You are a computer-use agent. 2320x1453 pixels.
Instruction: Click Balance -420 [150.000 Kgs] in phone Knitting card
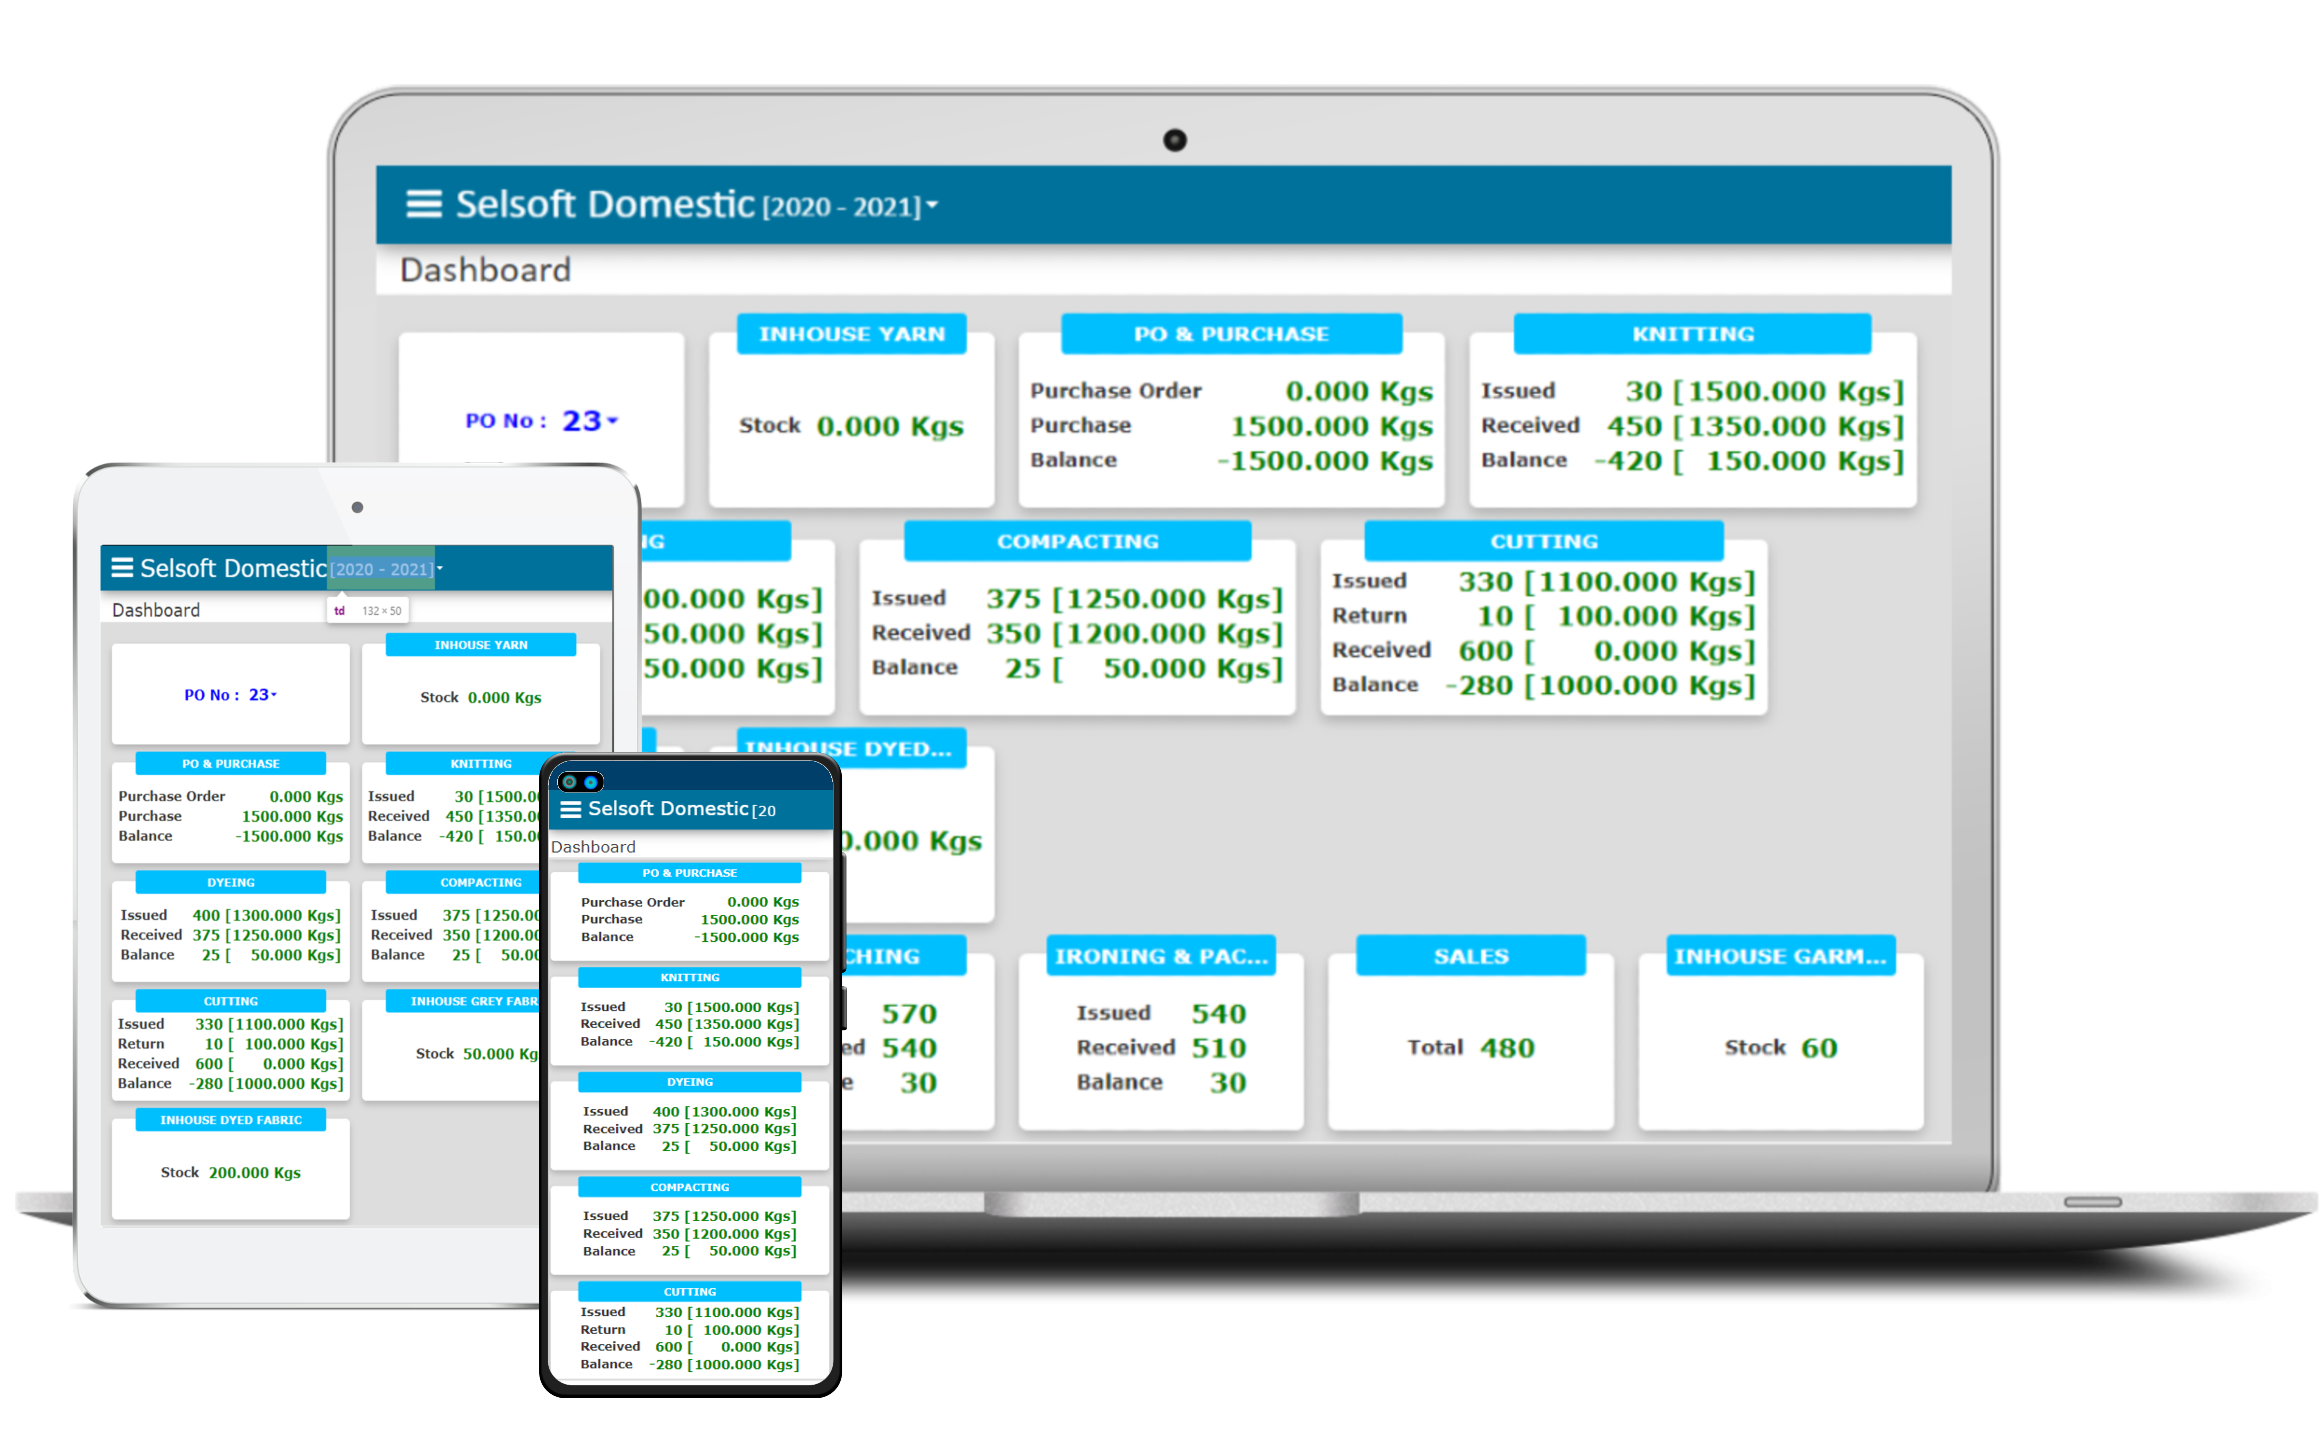(690, 1042)
